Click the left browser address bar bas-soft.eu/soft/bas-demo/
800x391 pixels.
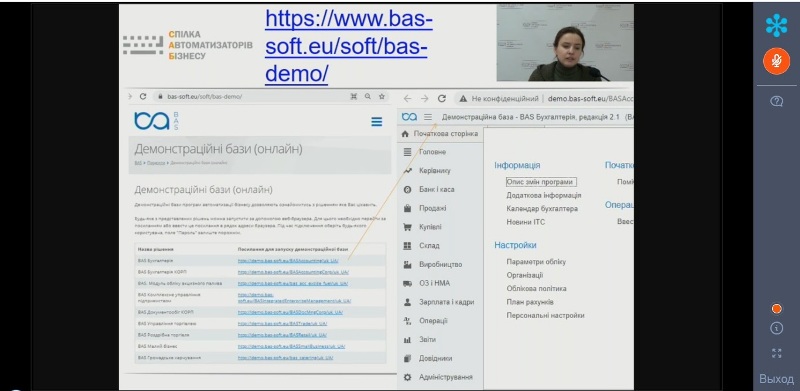(x=204, y=96)
